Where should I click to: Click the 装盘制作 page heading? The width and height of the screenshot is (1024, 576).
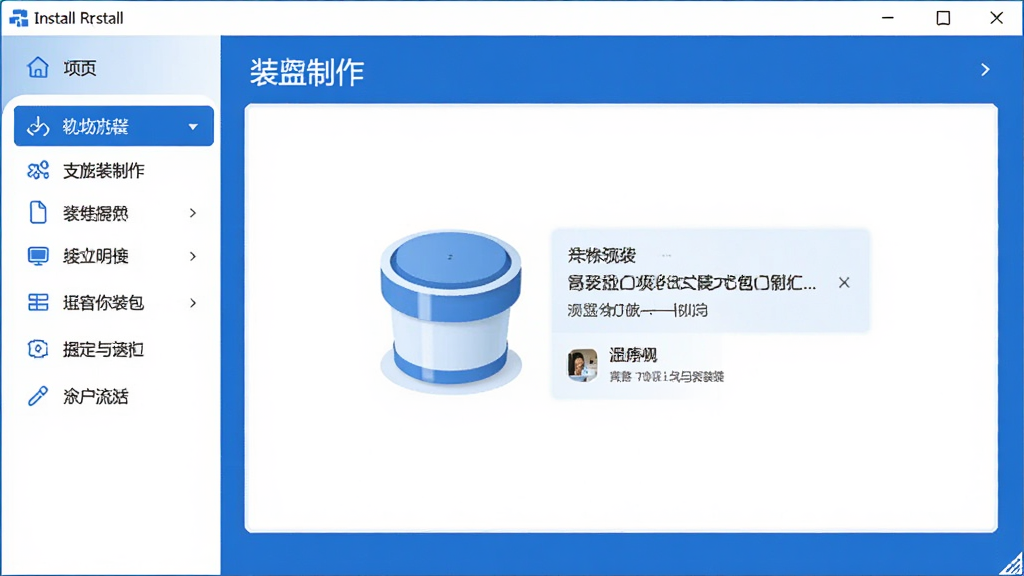[x=307, y=71]
